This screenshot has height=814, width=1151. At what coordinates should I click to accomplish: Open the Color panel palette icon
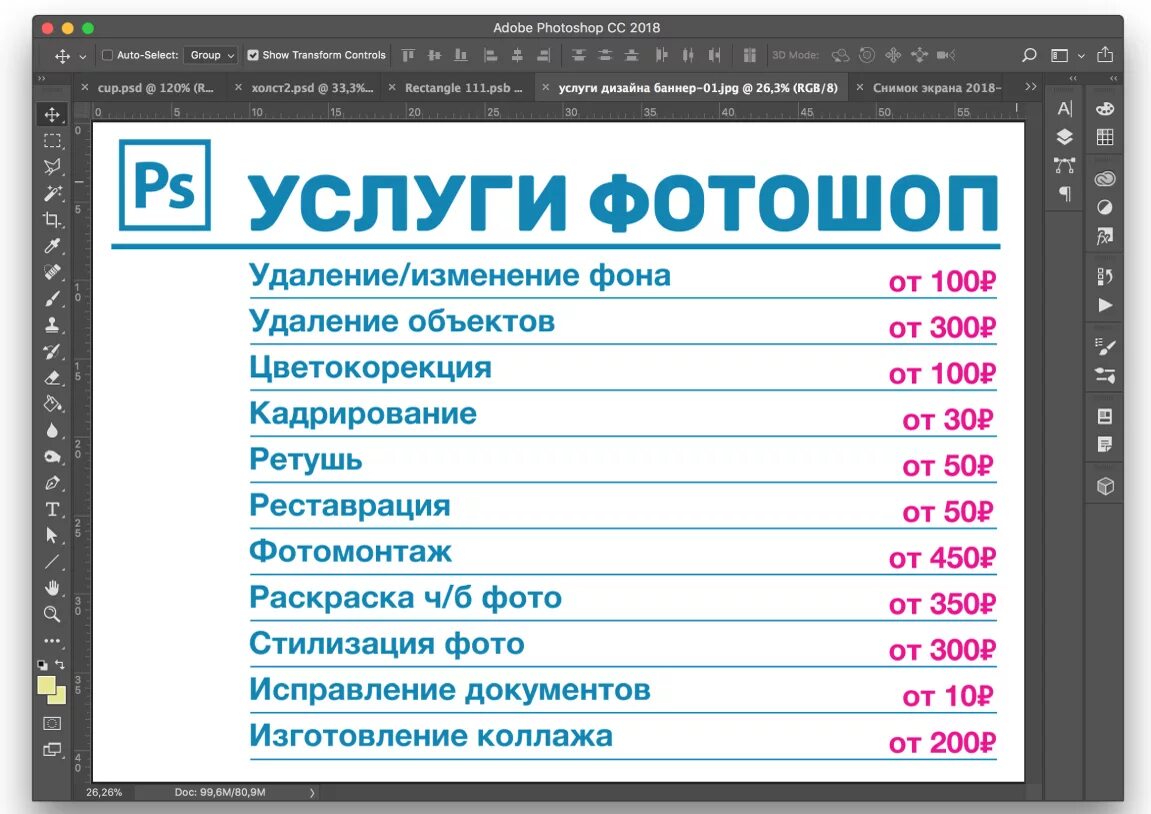[x=1105, y=109]
